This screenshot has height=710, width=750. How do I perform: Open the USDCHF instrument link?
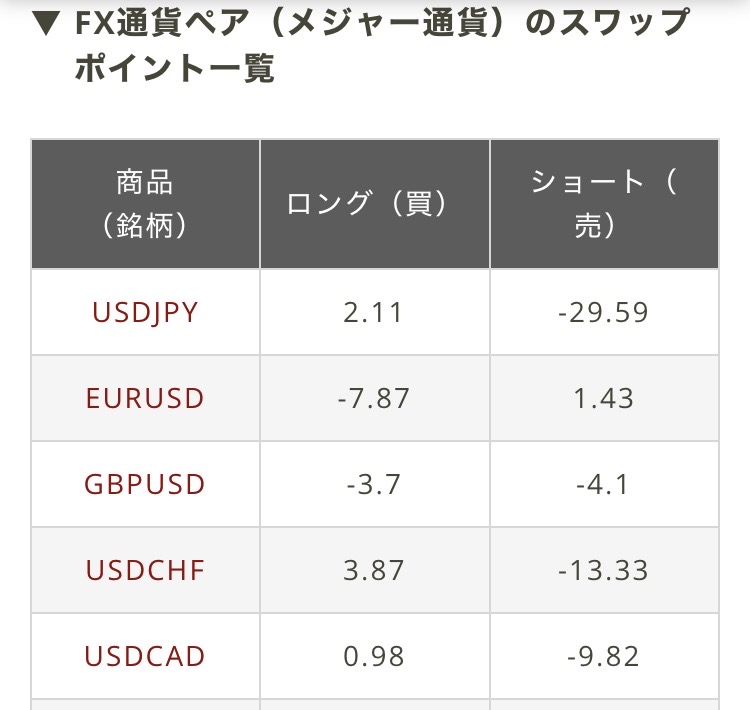click(x=145, y=570)
